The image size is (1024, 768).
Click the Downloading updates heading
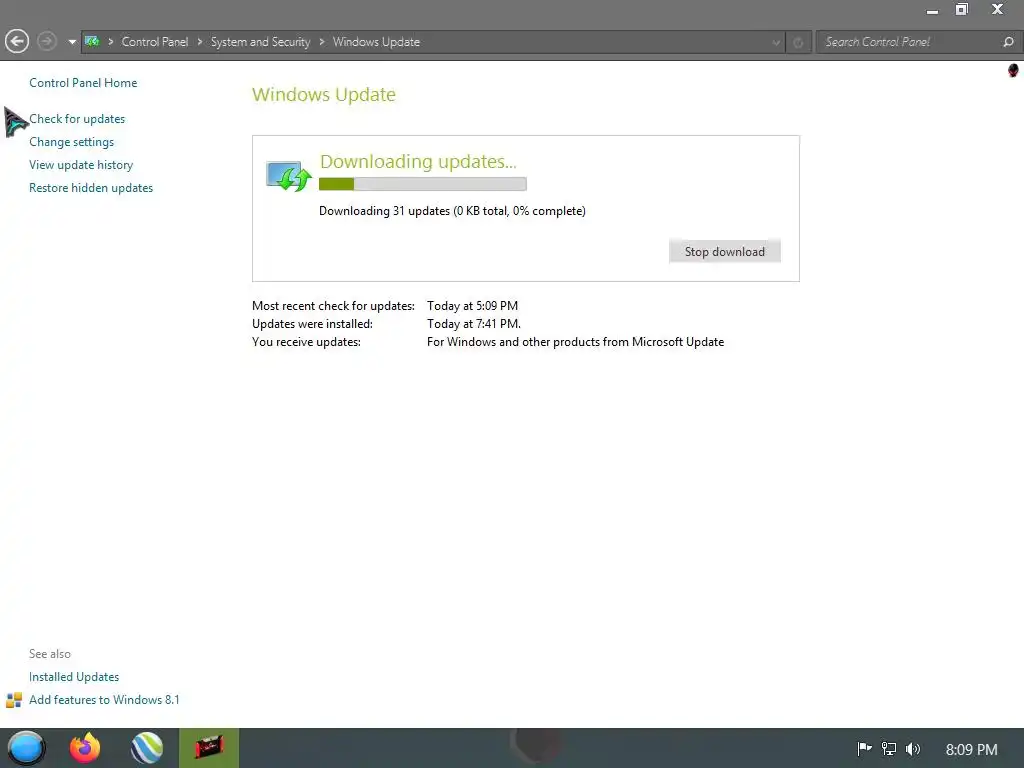[x=418, y=161]
